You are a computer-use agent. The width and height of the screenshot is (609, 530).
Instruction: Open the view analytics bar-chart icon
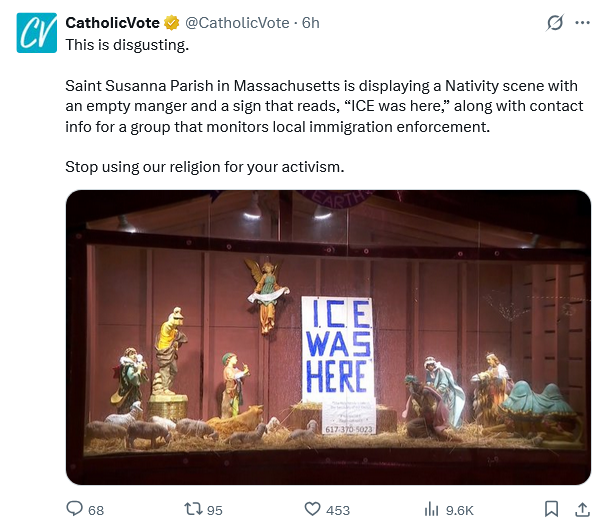[x=432, y=509]
